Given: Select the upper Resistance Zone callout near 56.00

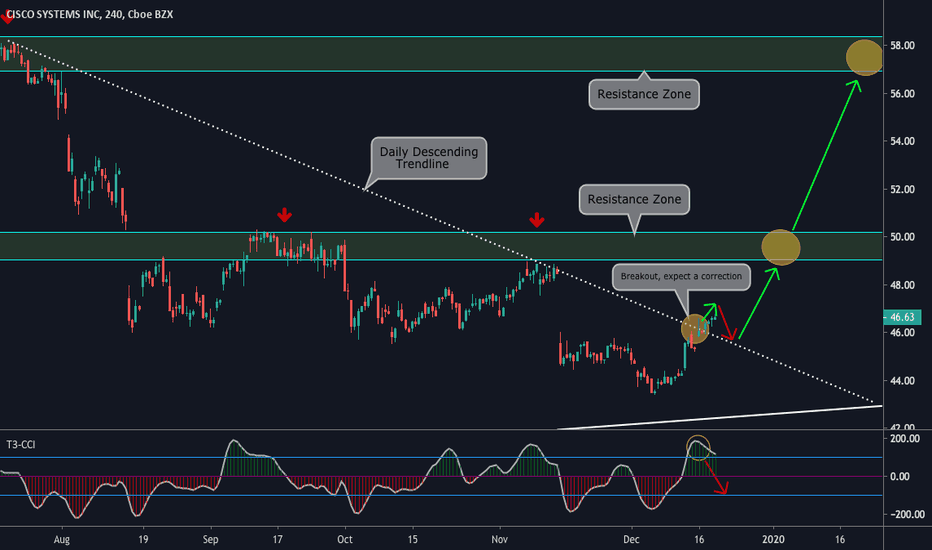Looking at the screenshot, I should (x=644, y=94).
